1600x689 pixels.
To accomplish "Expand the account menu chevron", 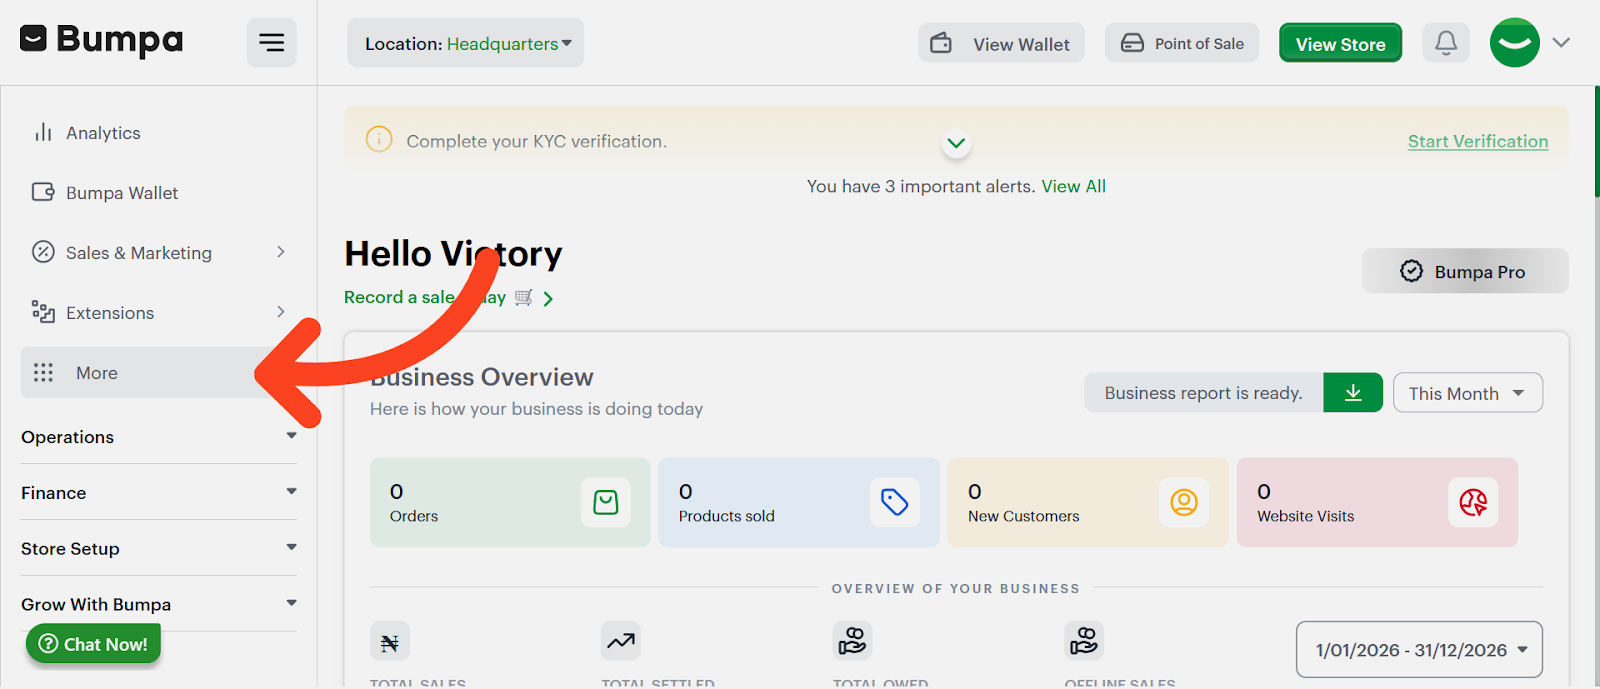I will point(1561,43).
